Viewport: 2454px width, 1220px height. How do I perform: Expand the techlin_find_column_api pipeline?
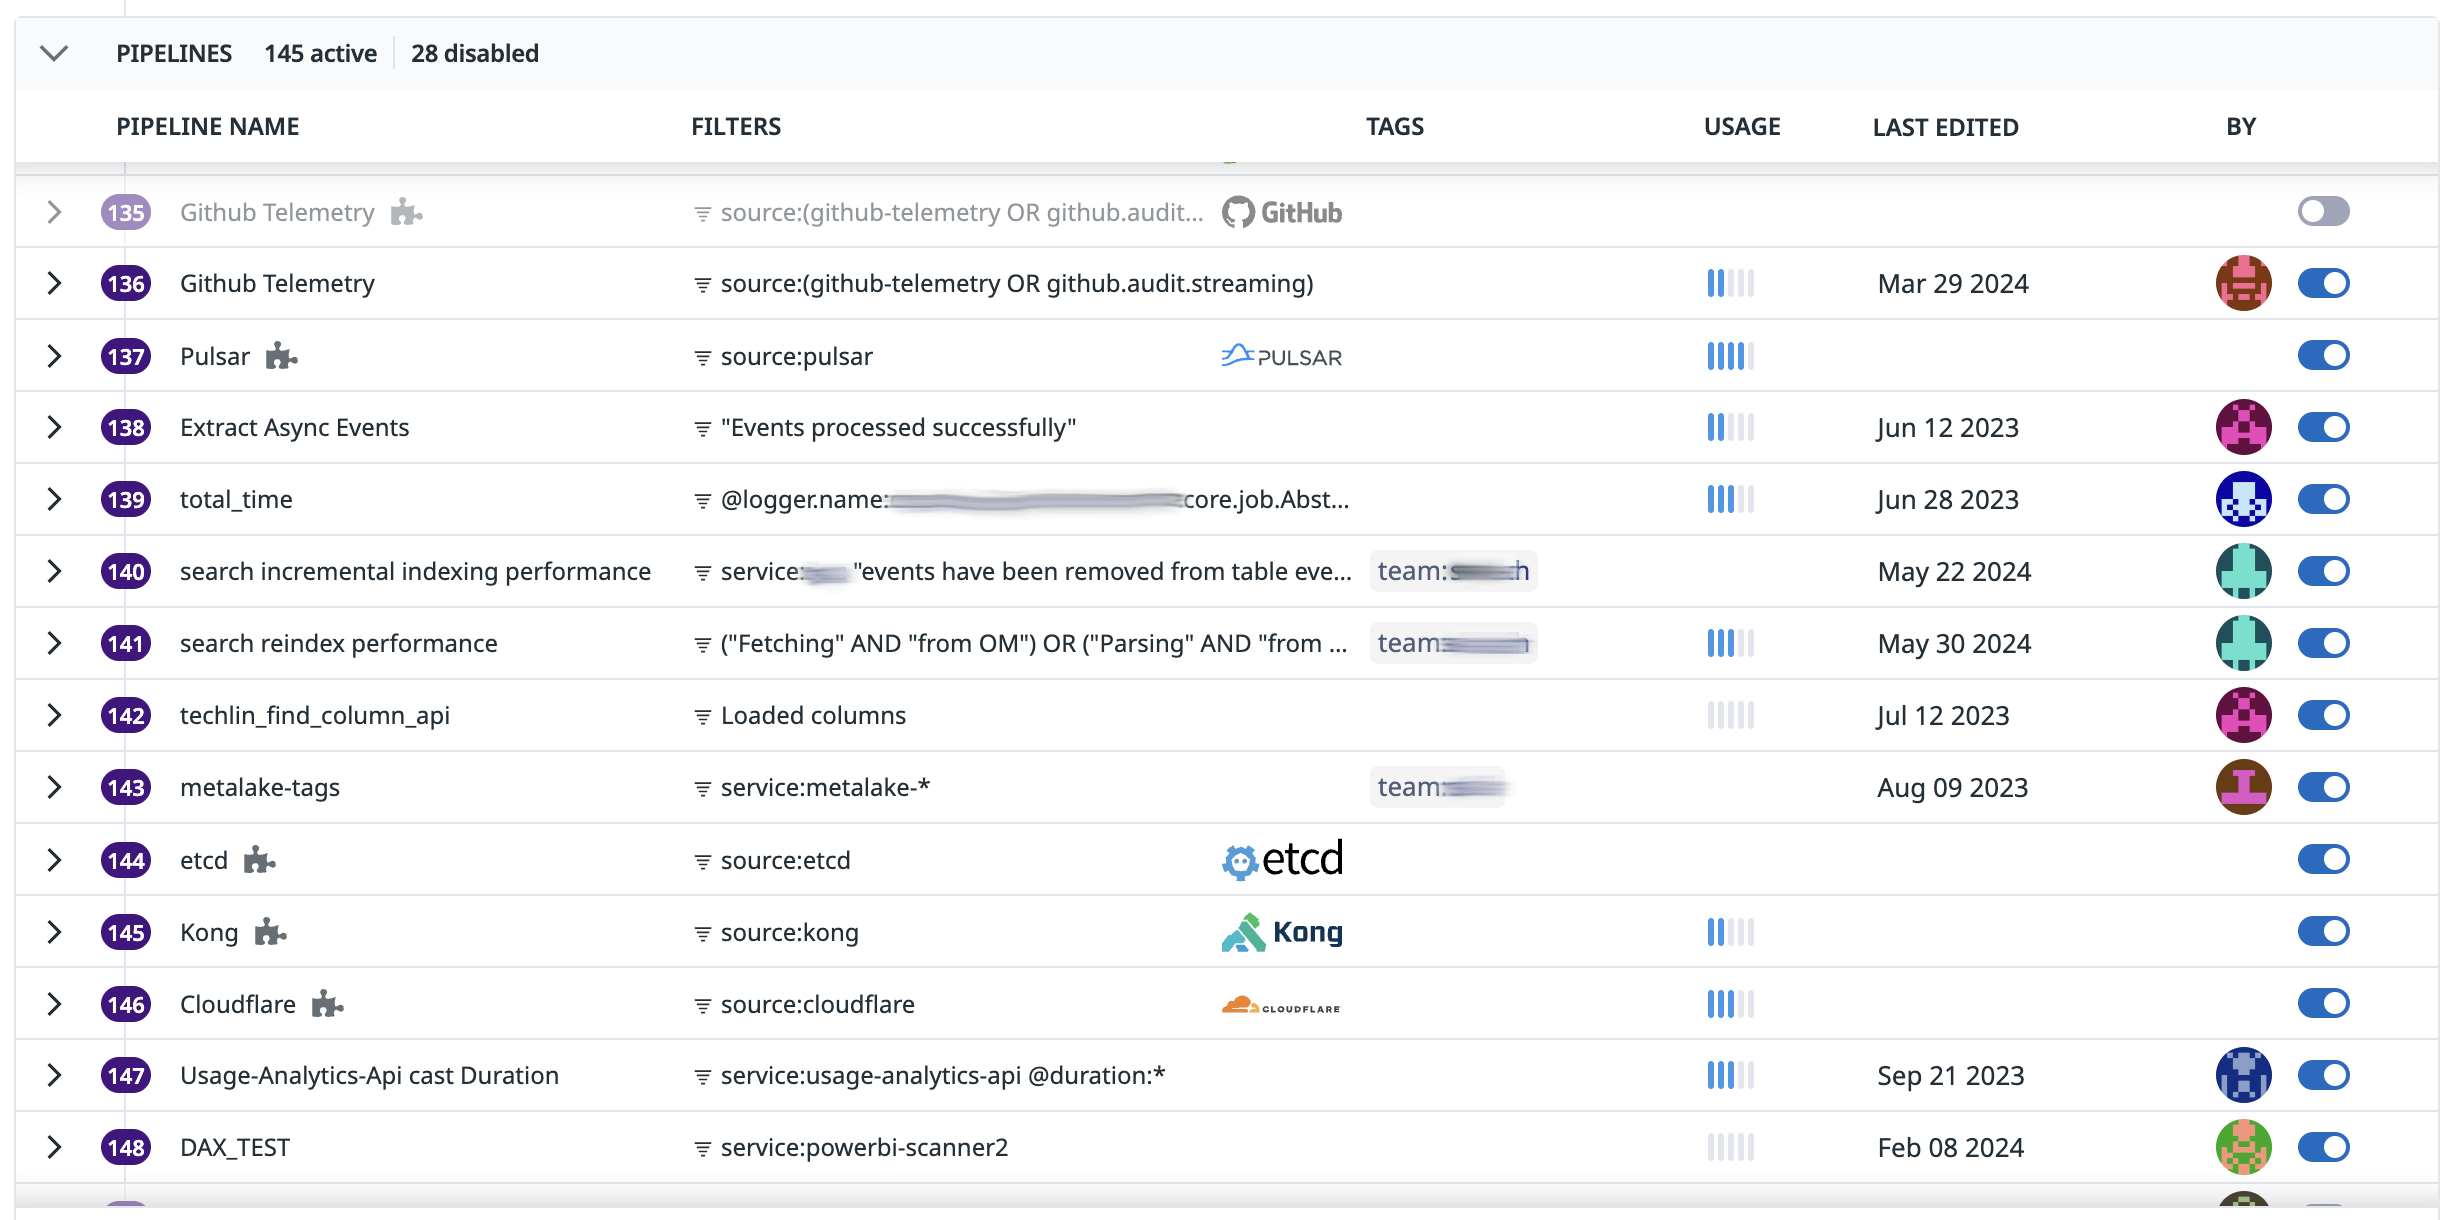pyautogui.click(x=54, y=715)
